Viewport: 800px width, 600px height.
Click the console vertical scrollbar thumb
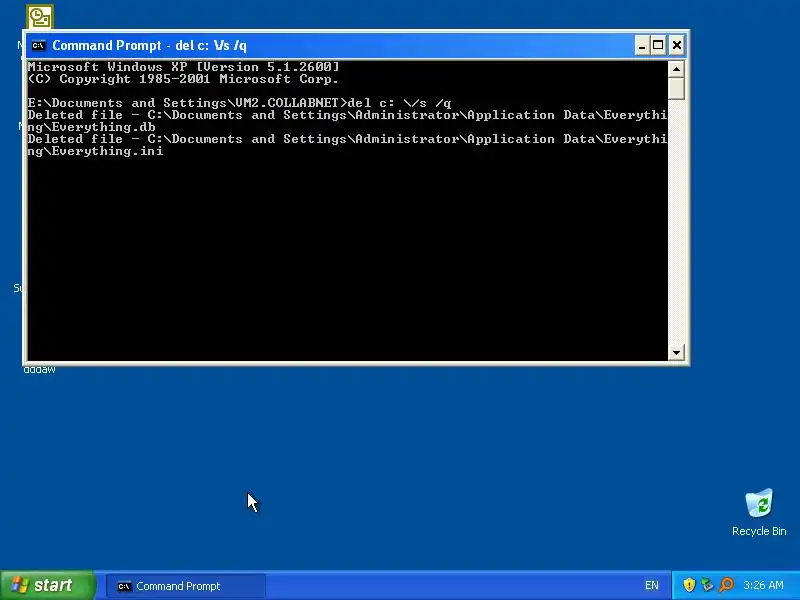pos(676,89)
